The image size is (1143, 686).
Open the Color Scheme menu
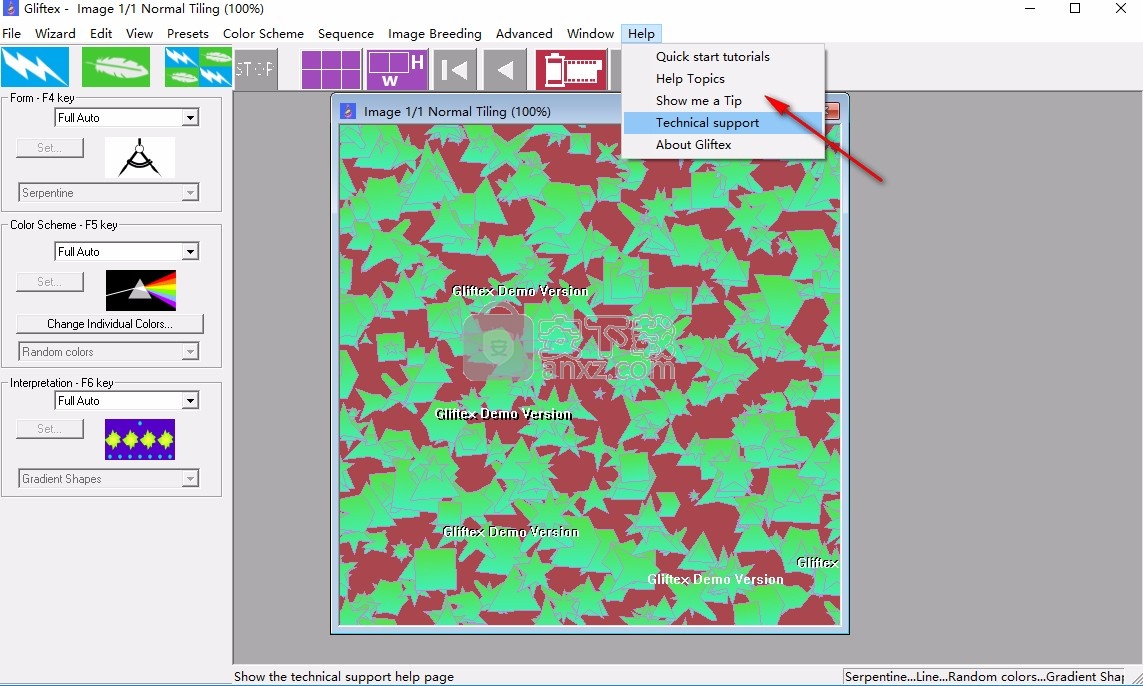click(x=263, y=34)
